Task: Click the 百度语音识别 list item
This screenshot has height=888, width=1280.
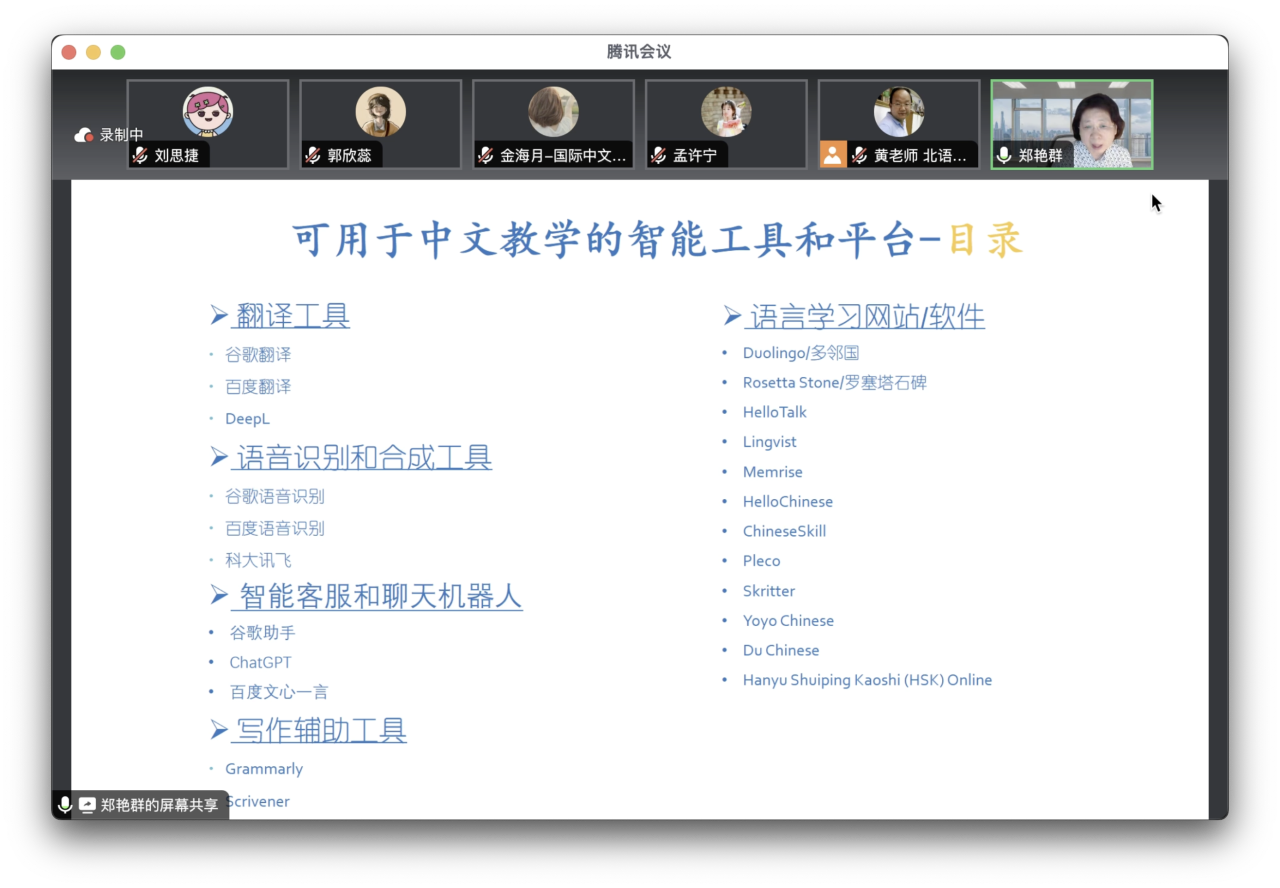Action: [275, 529]
